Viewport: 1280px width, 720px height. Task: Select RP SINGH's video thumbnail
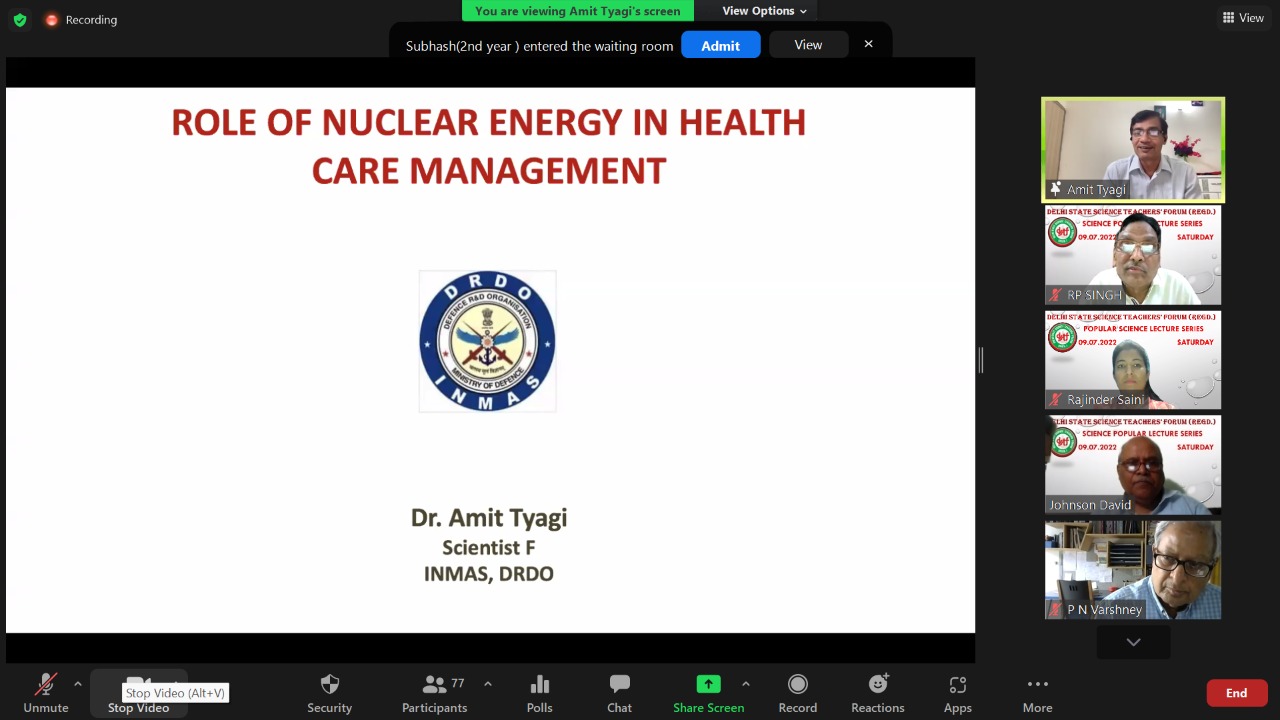point(1133,255)
